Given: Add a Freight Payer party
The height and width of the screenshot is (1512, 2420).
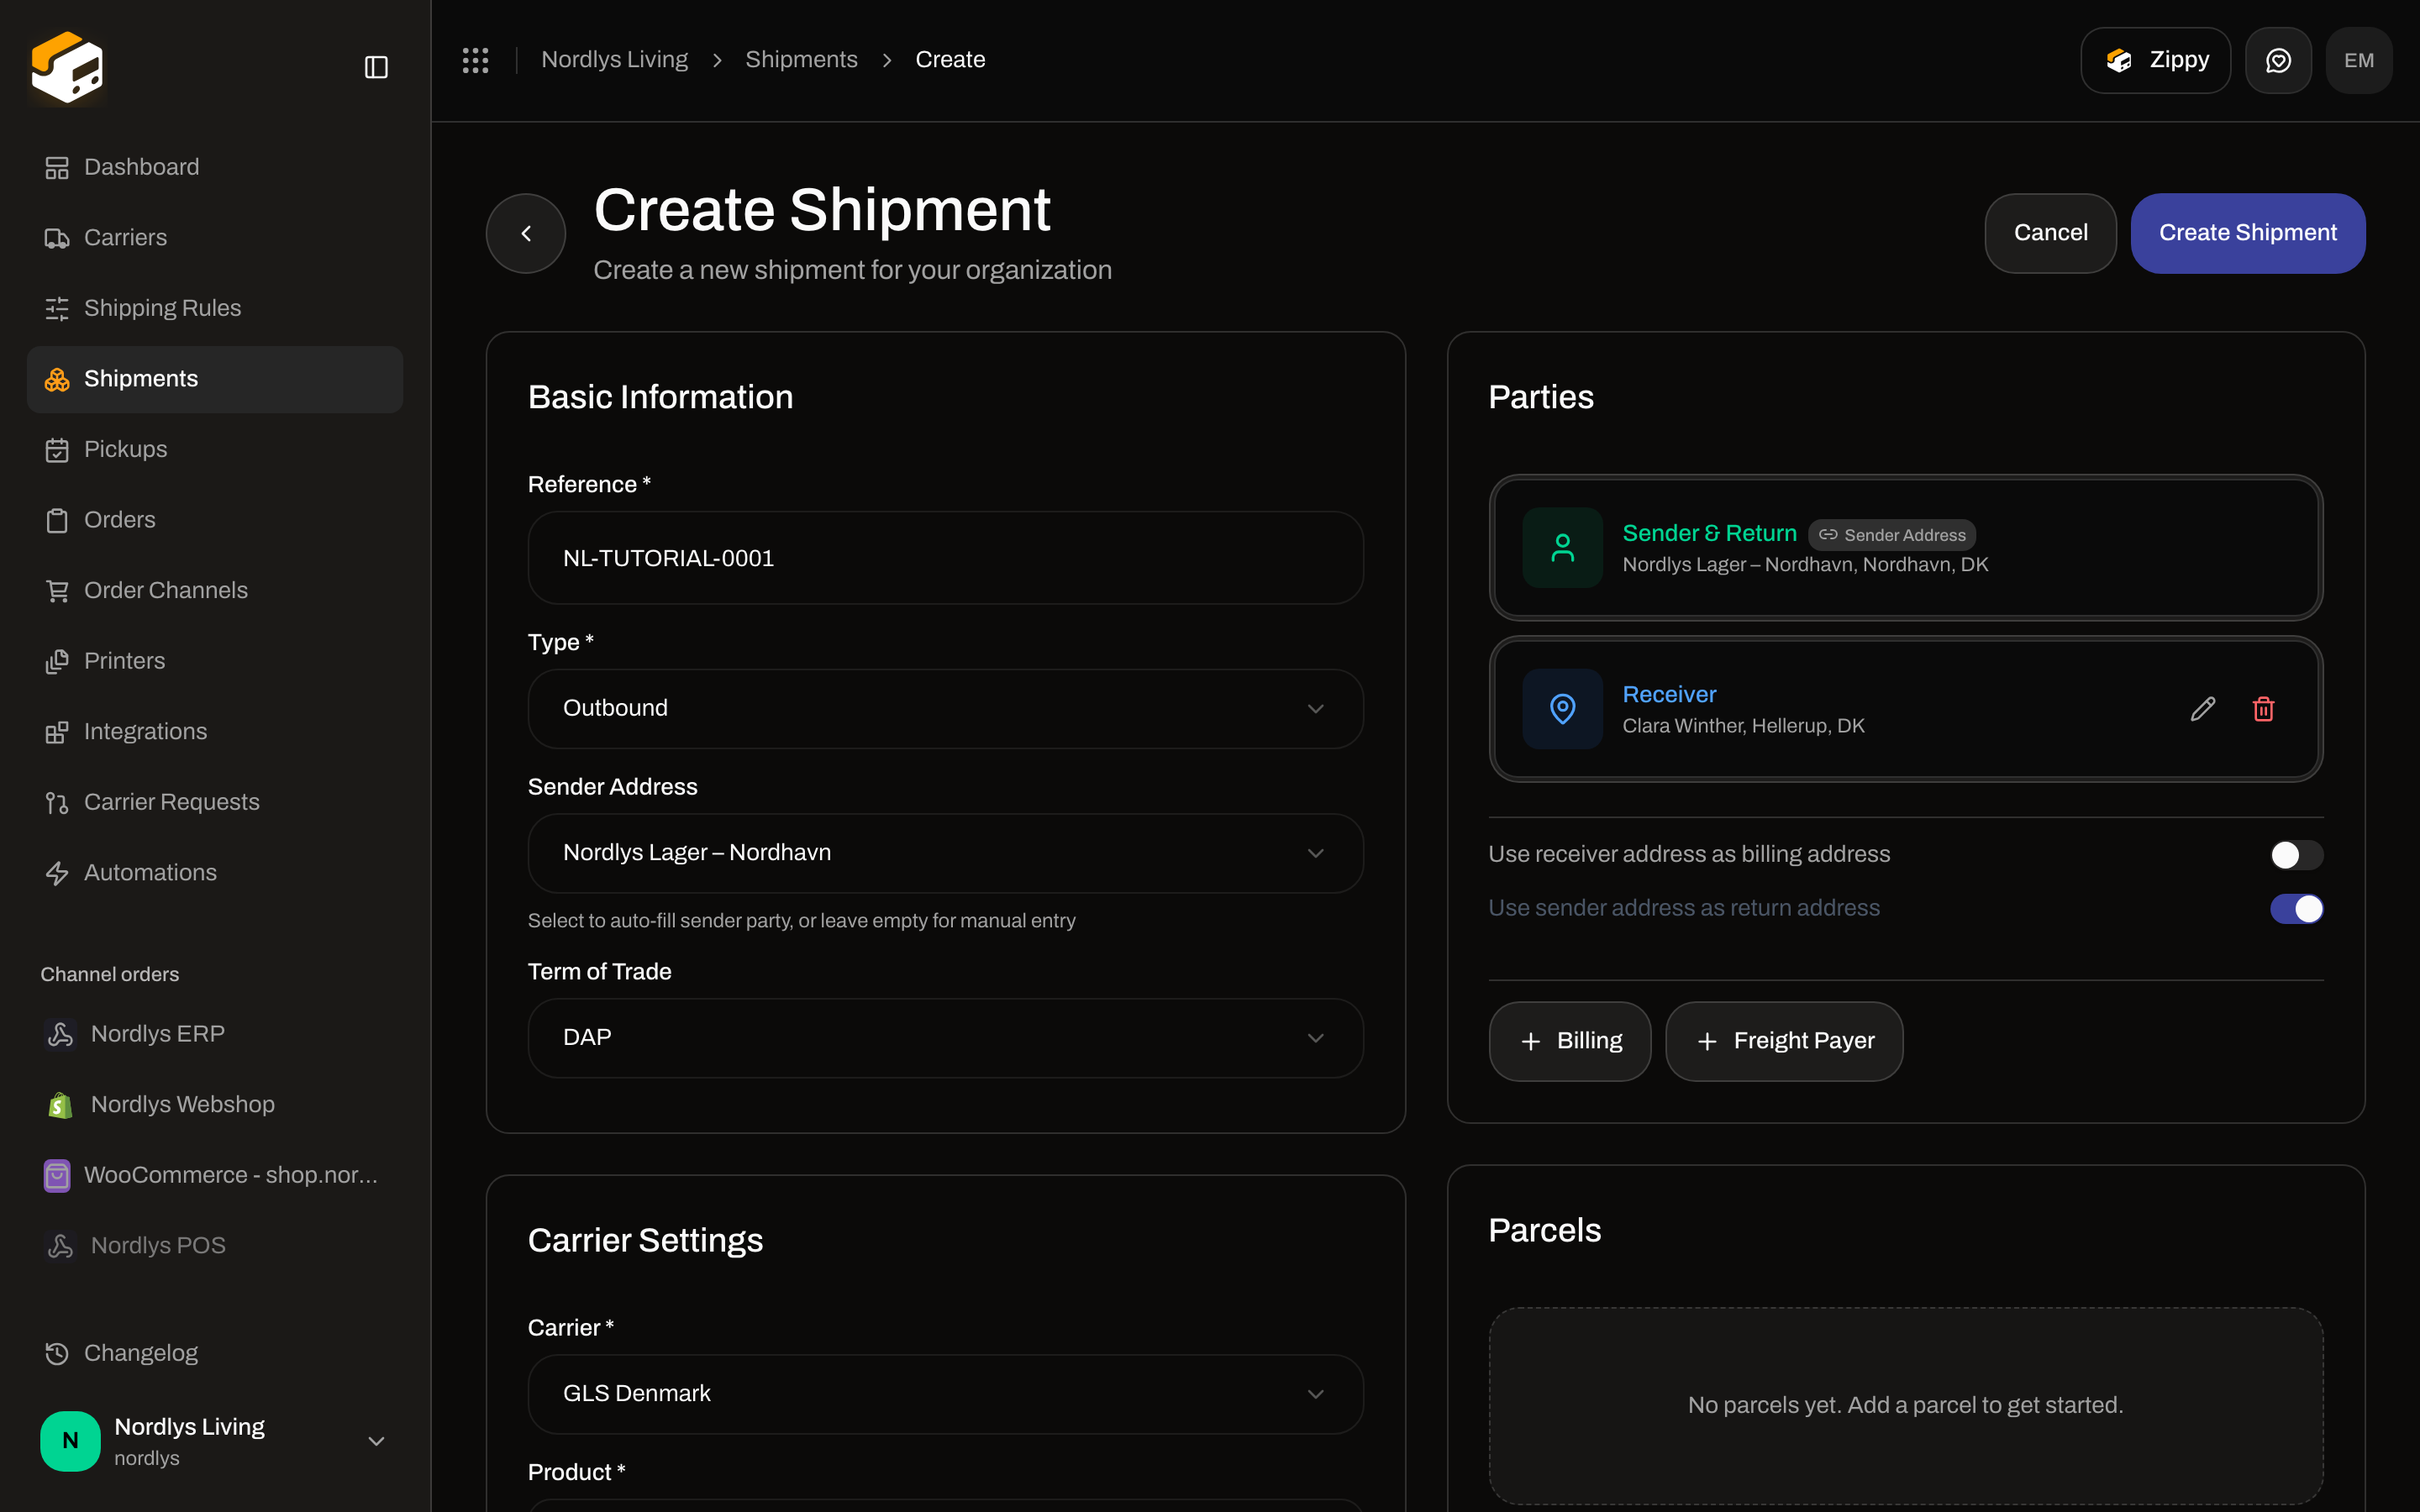Looking at the screenshot, I should [1784, 1041].
